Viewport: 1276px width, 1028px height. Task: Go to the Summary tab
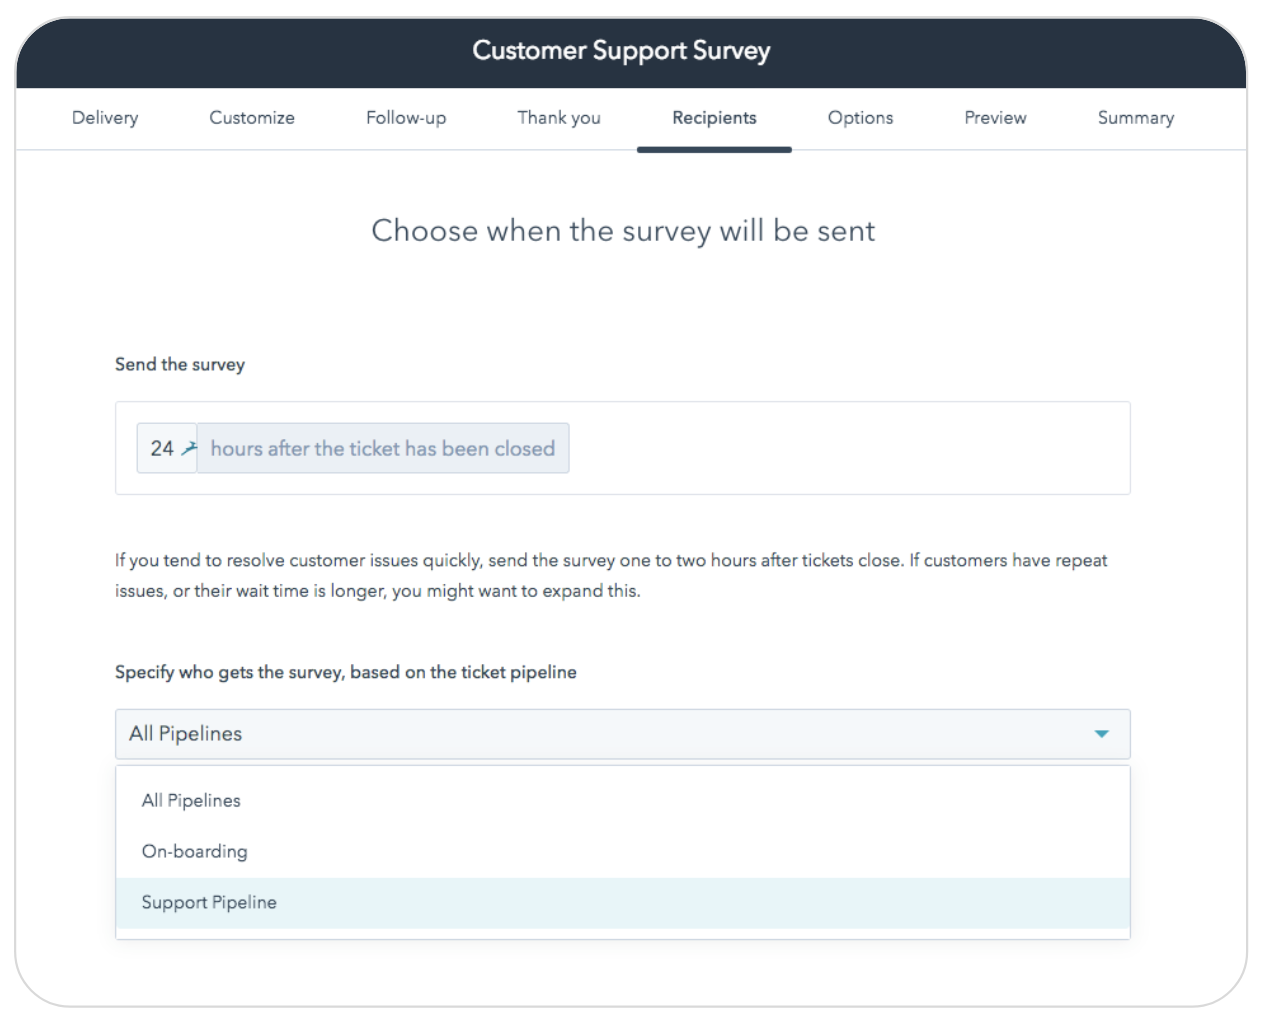1136,118
